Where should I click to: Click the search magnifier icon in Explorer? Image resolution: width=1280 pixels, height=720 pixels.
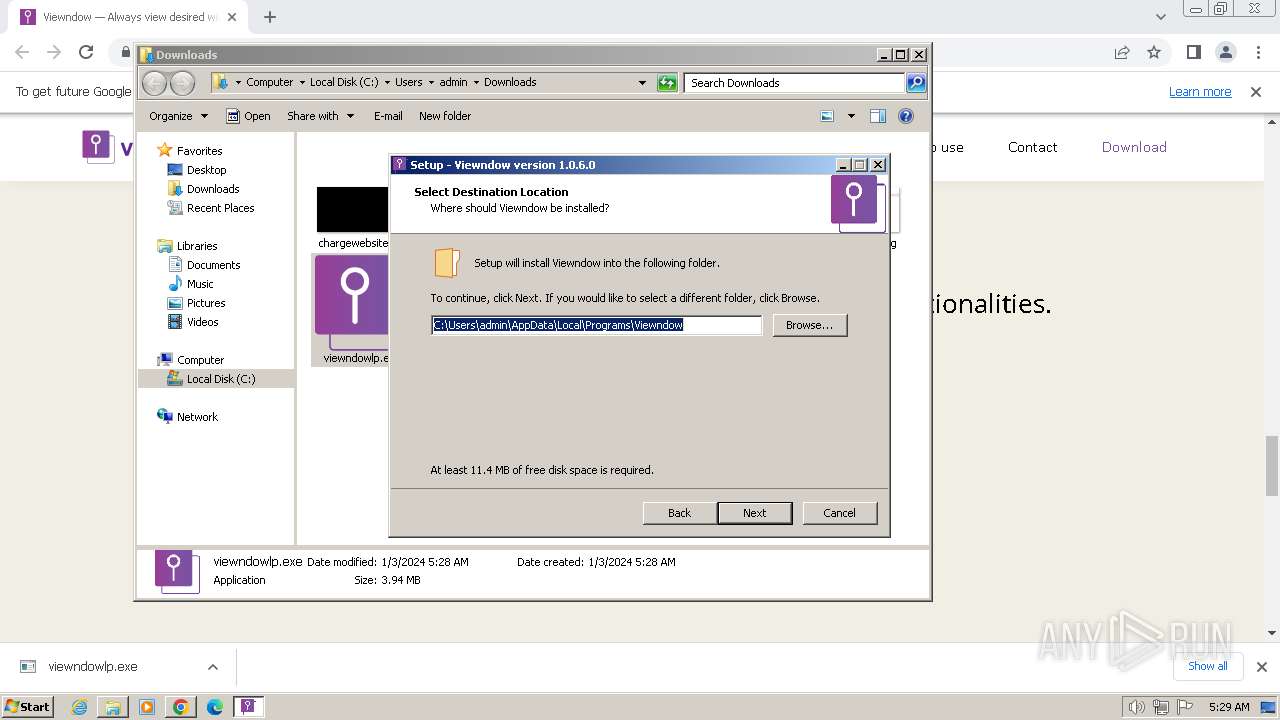point(916,83)
